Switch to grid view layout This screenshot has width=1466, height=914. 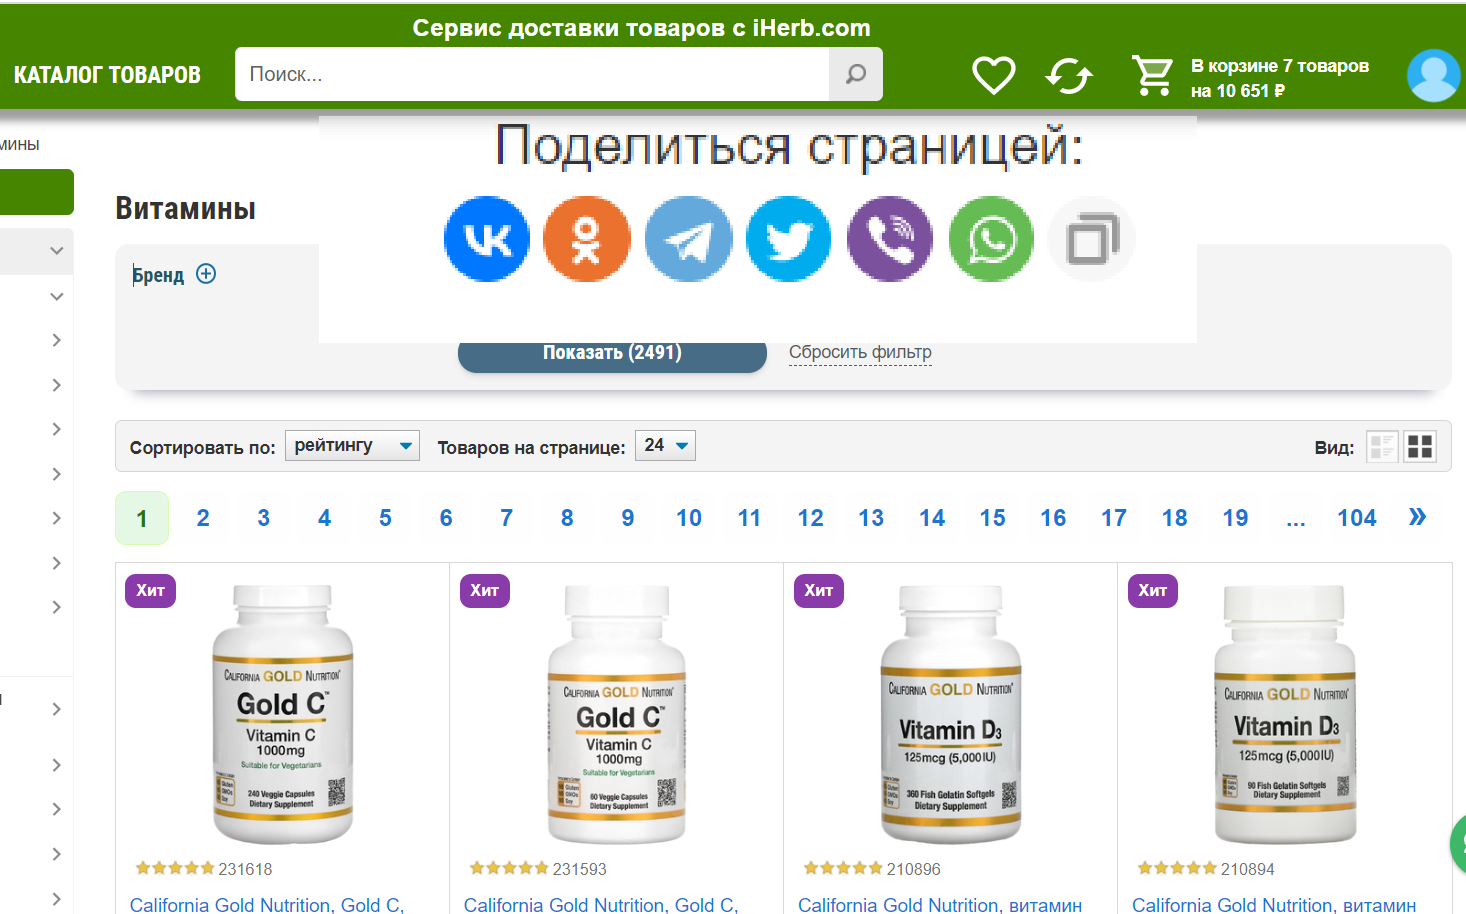click(x=1420, y=446)
